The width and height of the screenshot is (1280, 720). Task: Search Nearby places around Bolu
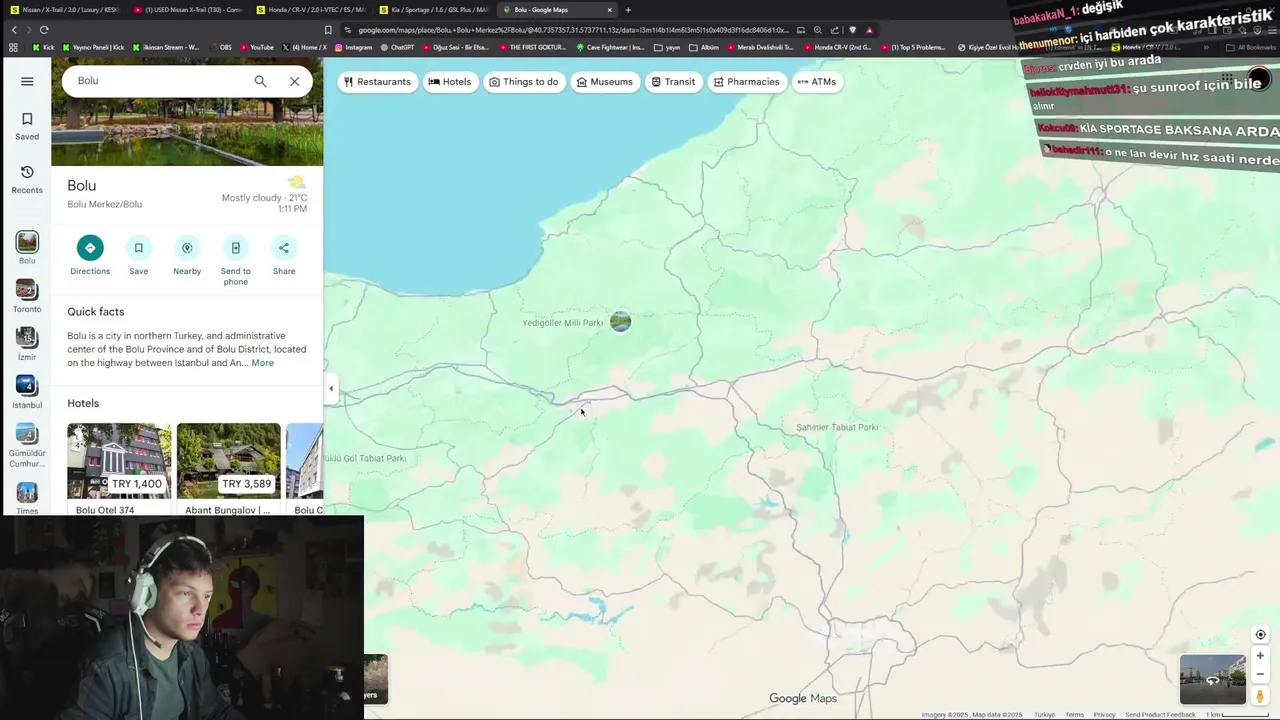(x=187, y=256)
